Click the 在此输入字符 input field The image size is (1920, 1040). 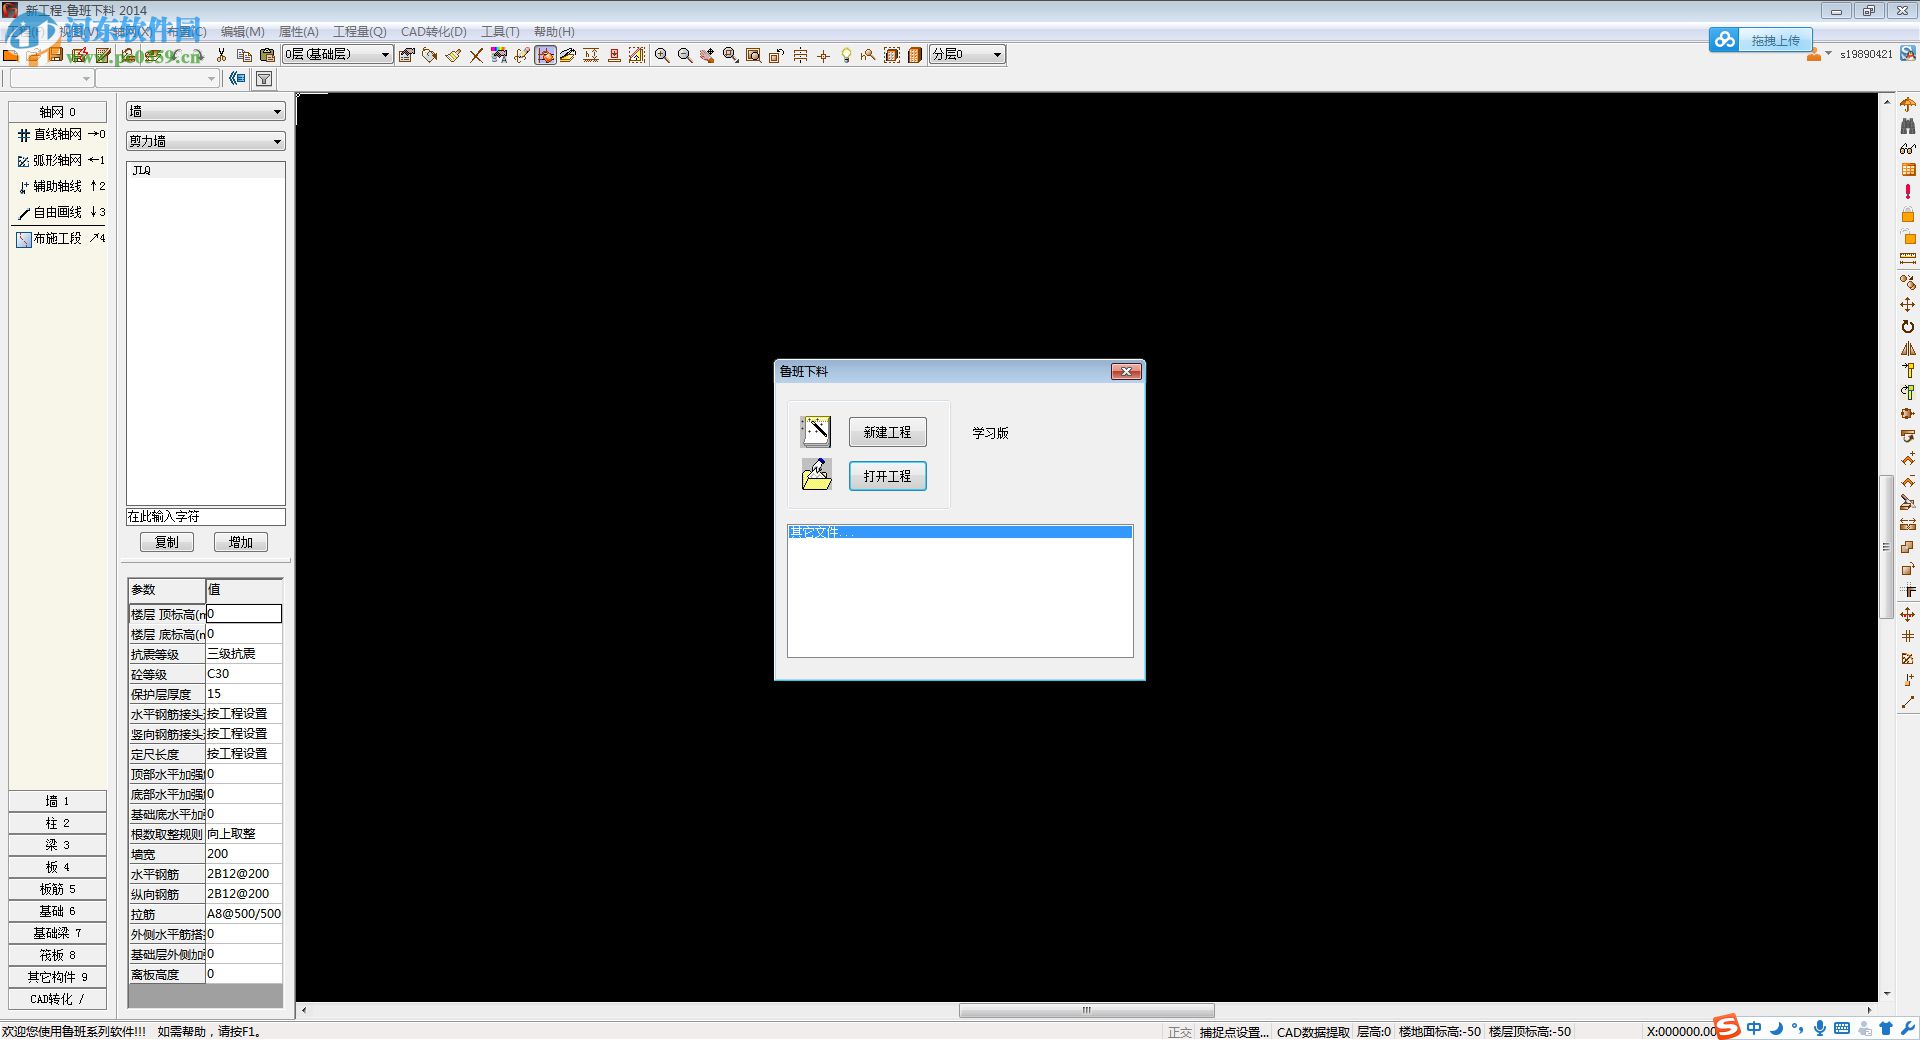coord(205,517)
